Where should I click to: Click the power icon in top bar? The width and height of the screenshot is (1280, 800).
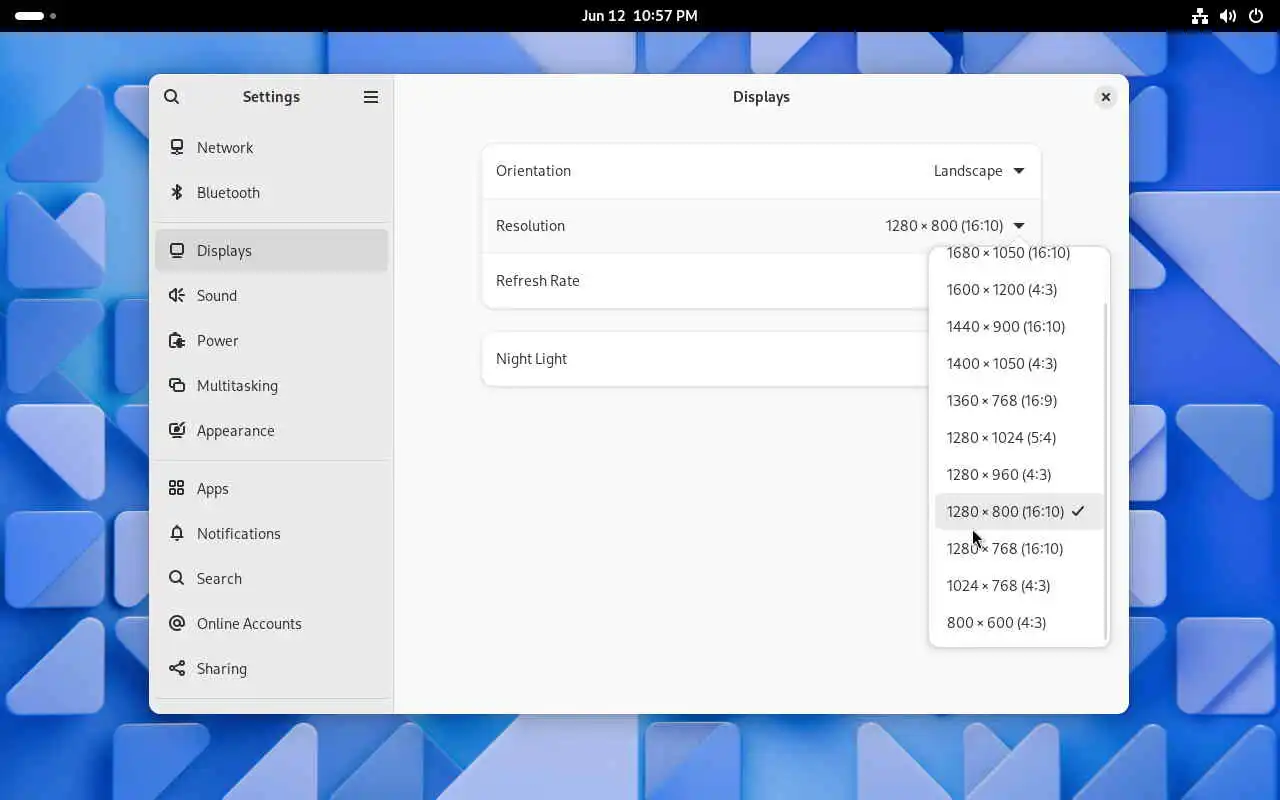point(1256,16)
